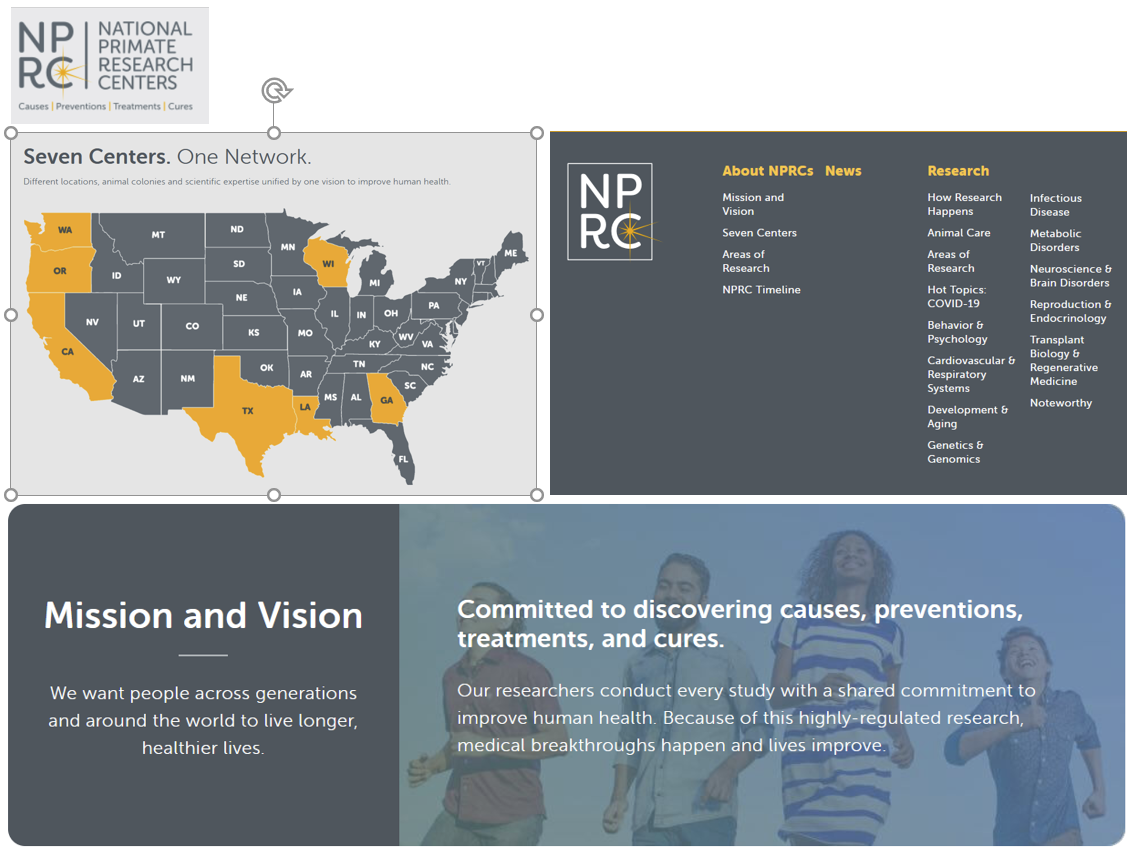This screenshot has height=853, width=1132.
Task: Click Areas of Research under Research
Action: (x=951, y=261)
